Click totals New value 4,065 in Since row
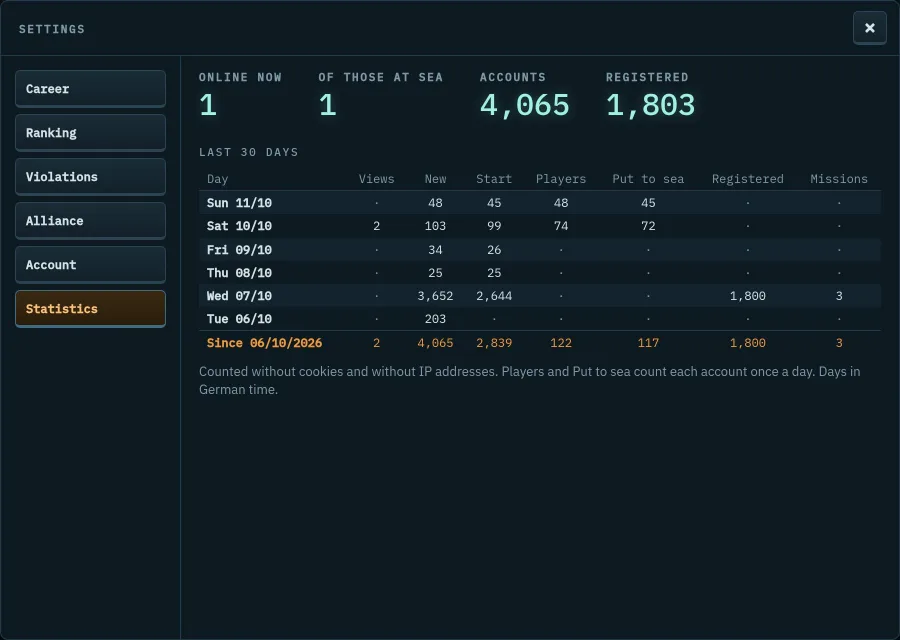This screenshot has width=900, height=640. 435,343
